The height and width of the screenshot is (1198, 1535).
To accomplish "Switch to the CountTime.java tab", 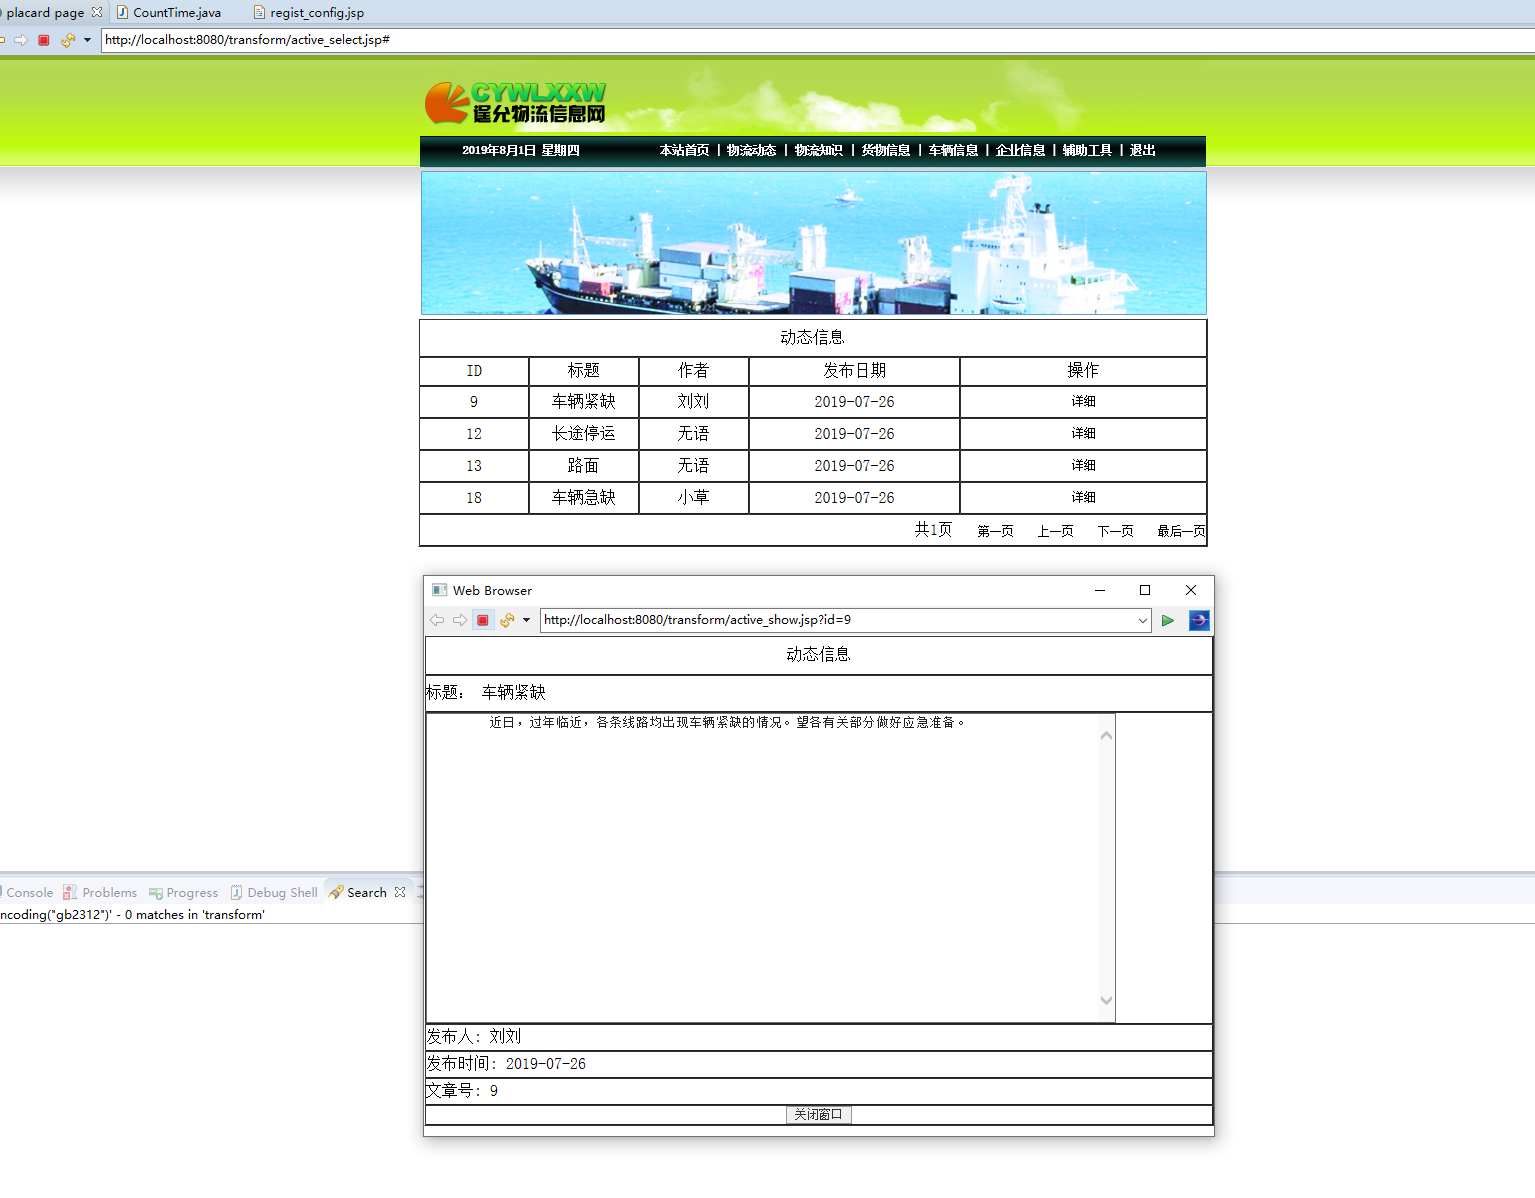I will point(169,12).
